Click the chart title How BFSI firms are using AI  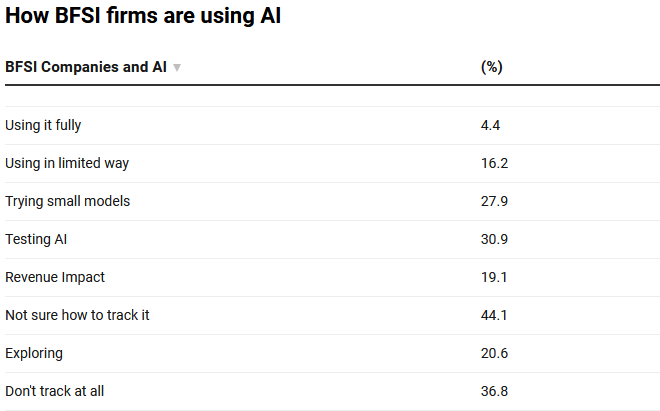143,17
